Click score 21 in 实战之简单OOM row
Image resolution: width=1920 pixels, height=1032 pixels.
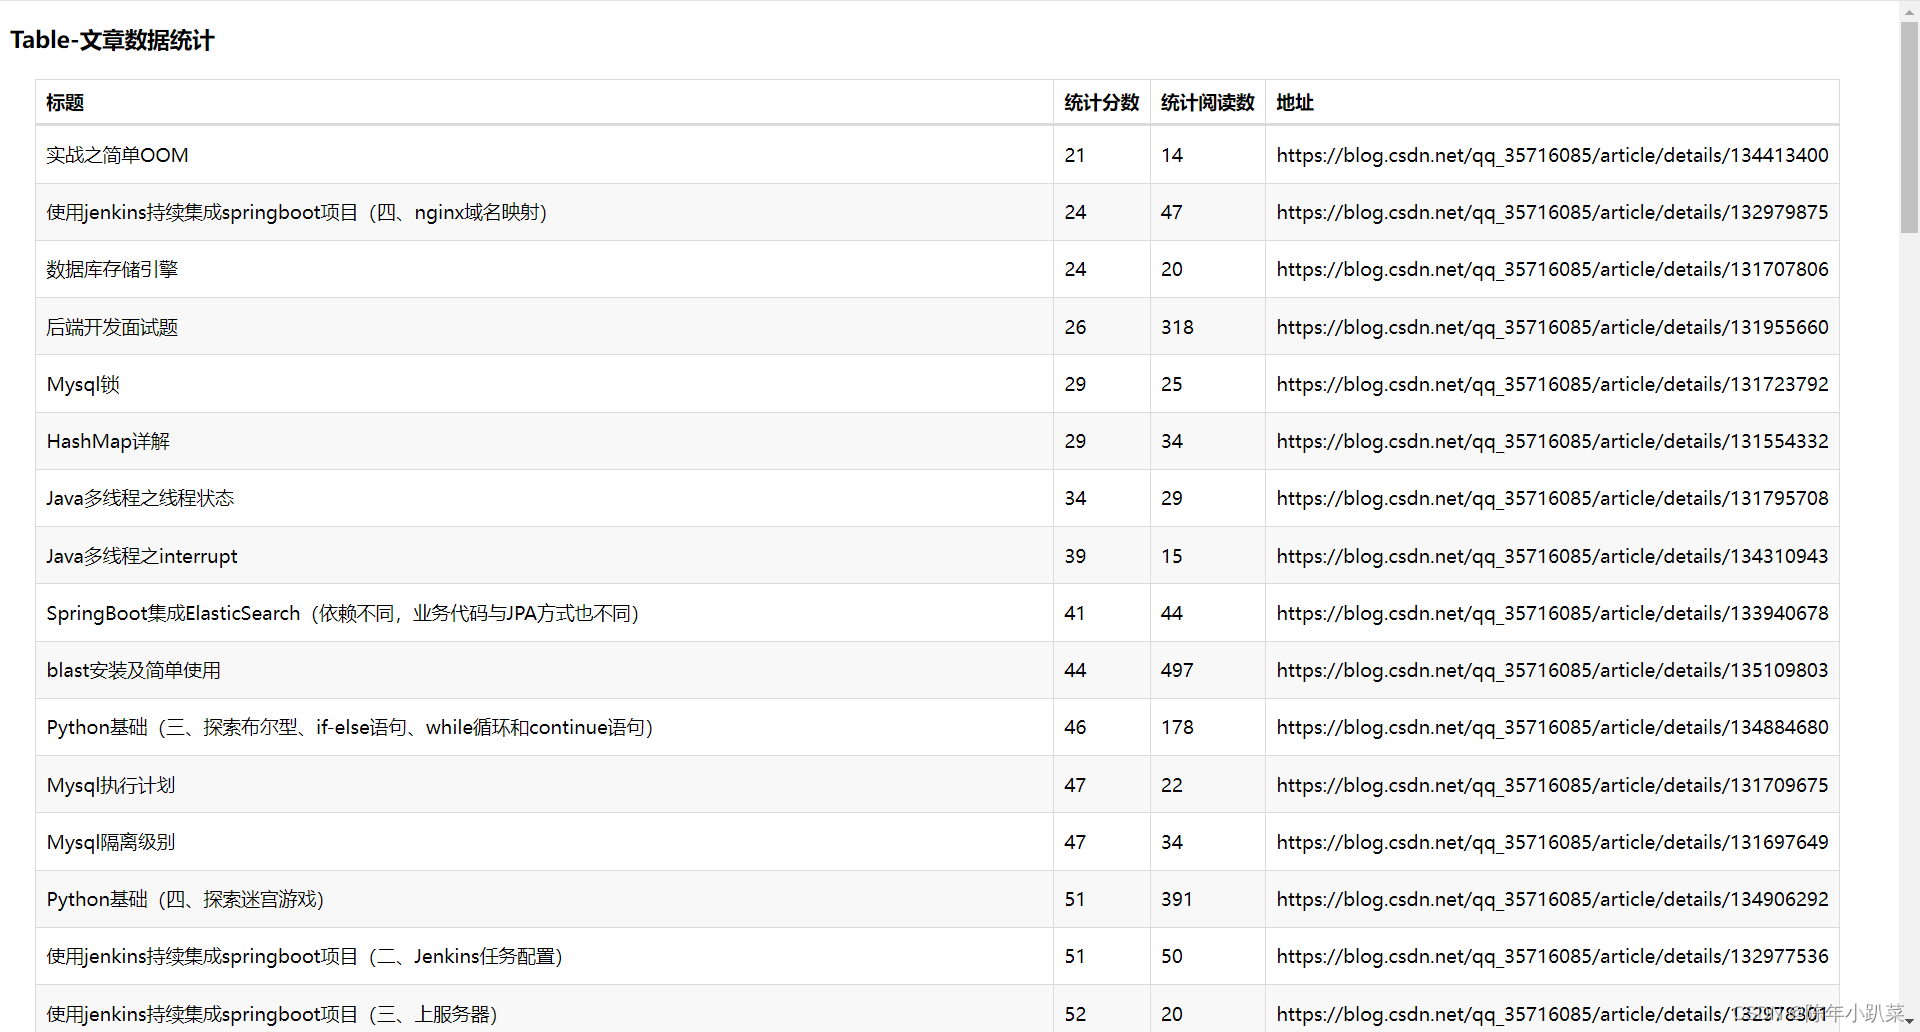[1075, 155]
